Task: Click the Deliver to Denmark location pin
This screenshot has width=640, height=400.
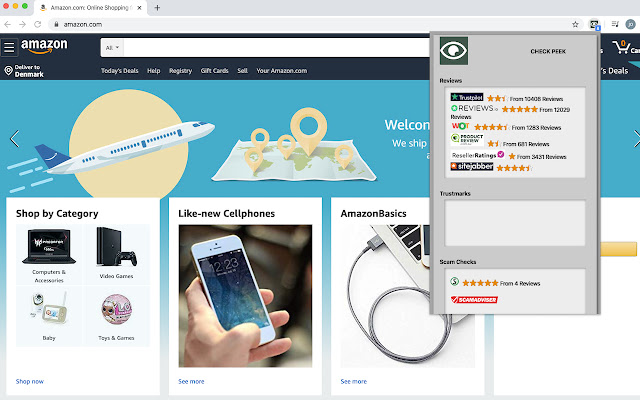Action: 8,71
